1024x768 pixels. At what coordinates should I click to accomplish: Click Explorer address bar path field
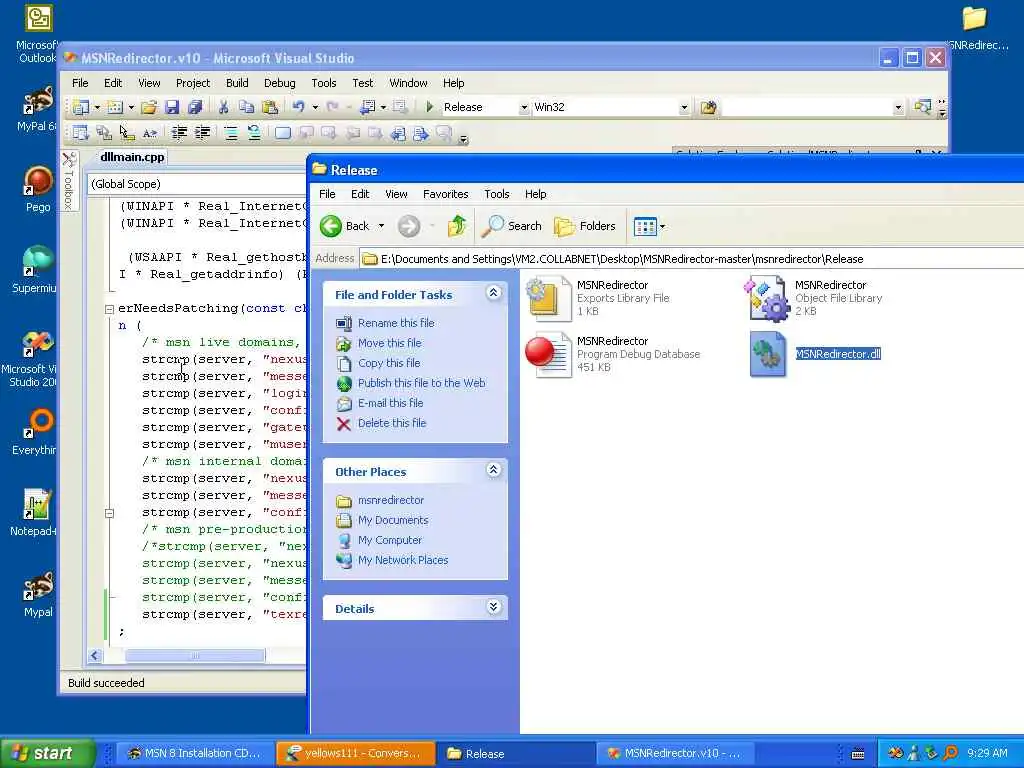pos(691,259)
